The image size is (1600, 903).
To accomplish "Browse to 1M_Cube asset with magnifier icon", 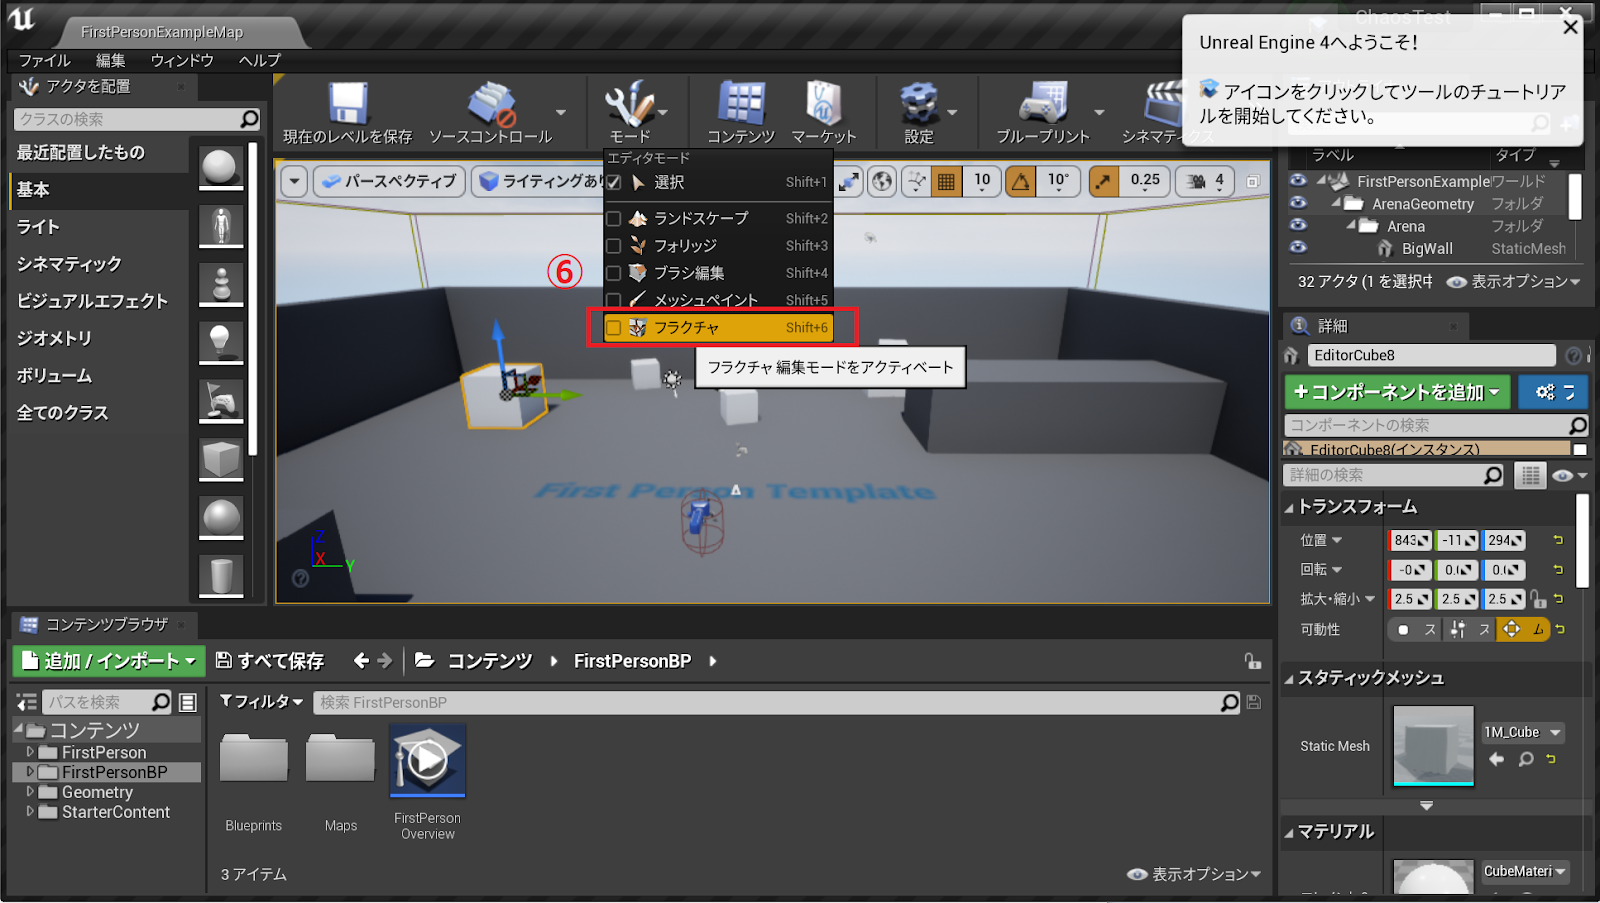I will (x=1526, y=759).
